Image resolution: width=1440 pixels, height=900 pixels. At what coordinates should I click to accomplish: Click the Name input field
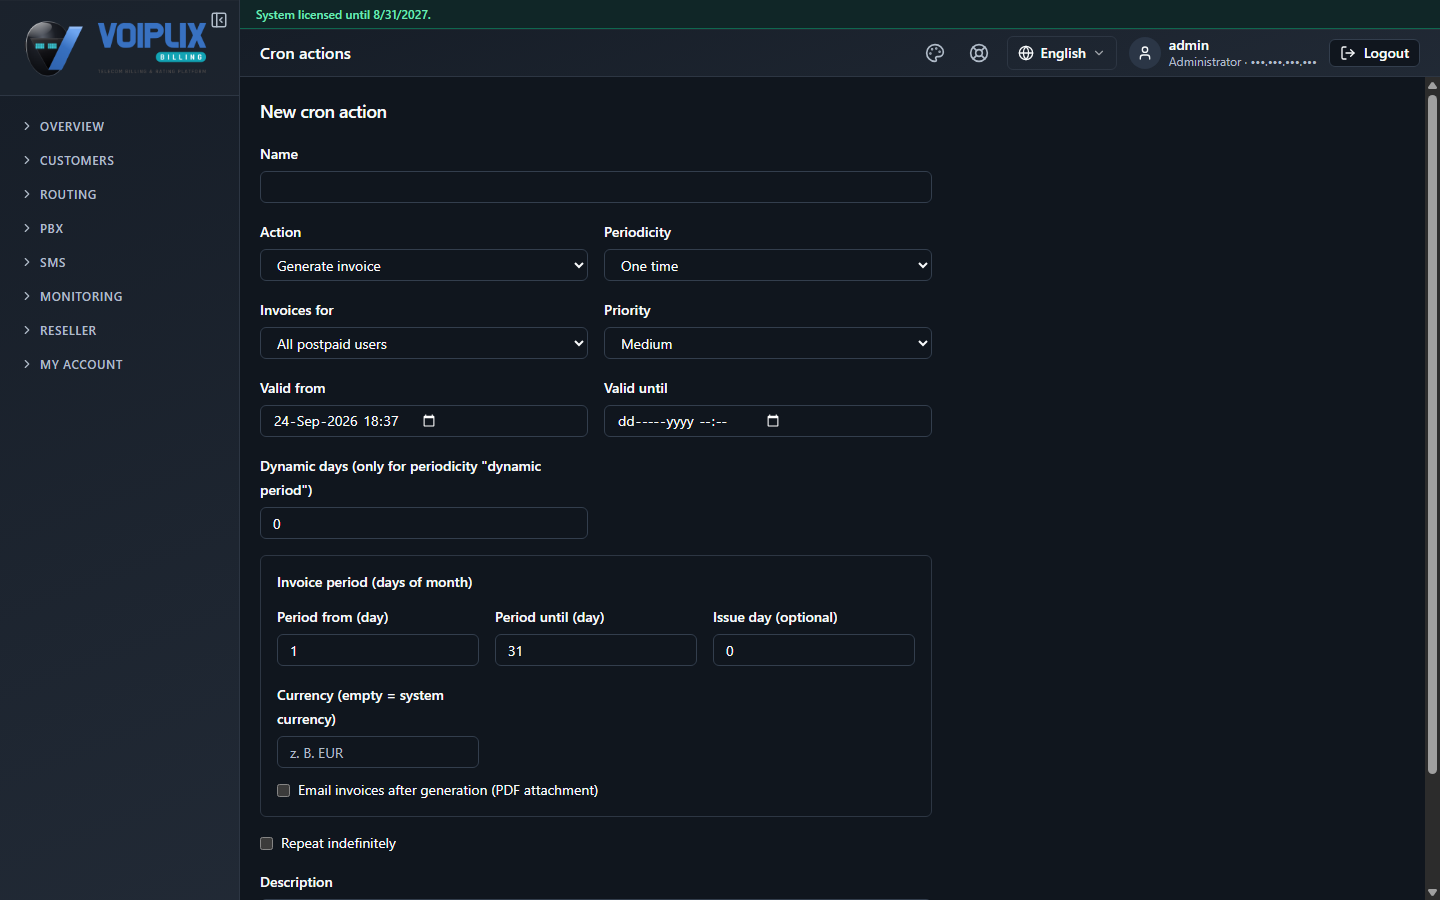(x=596, y=187)
